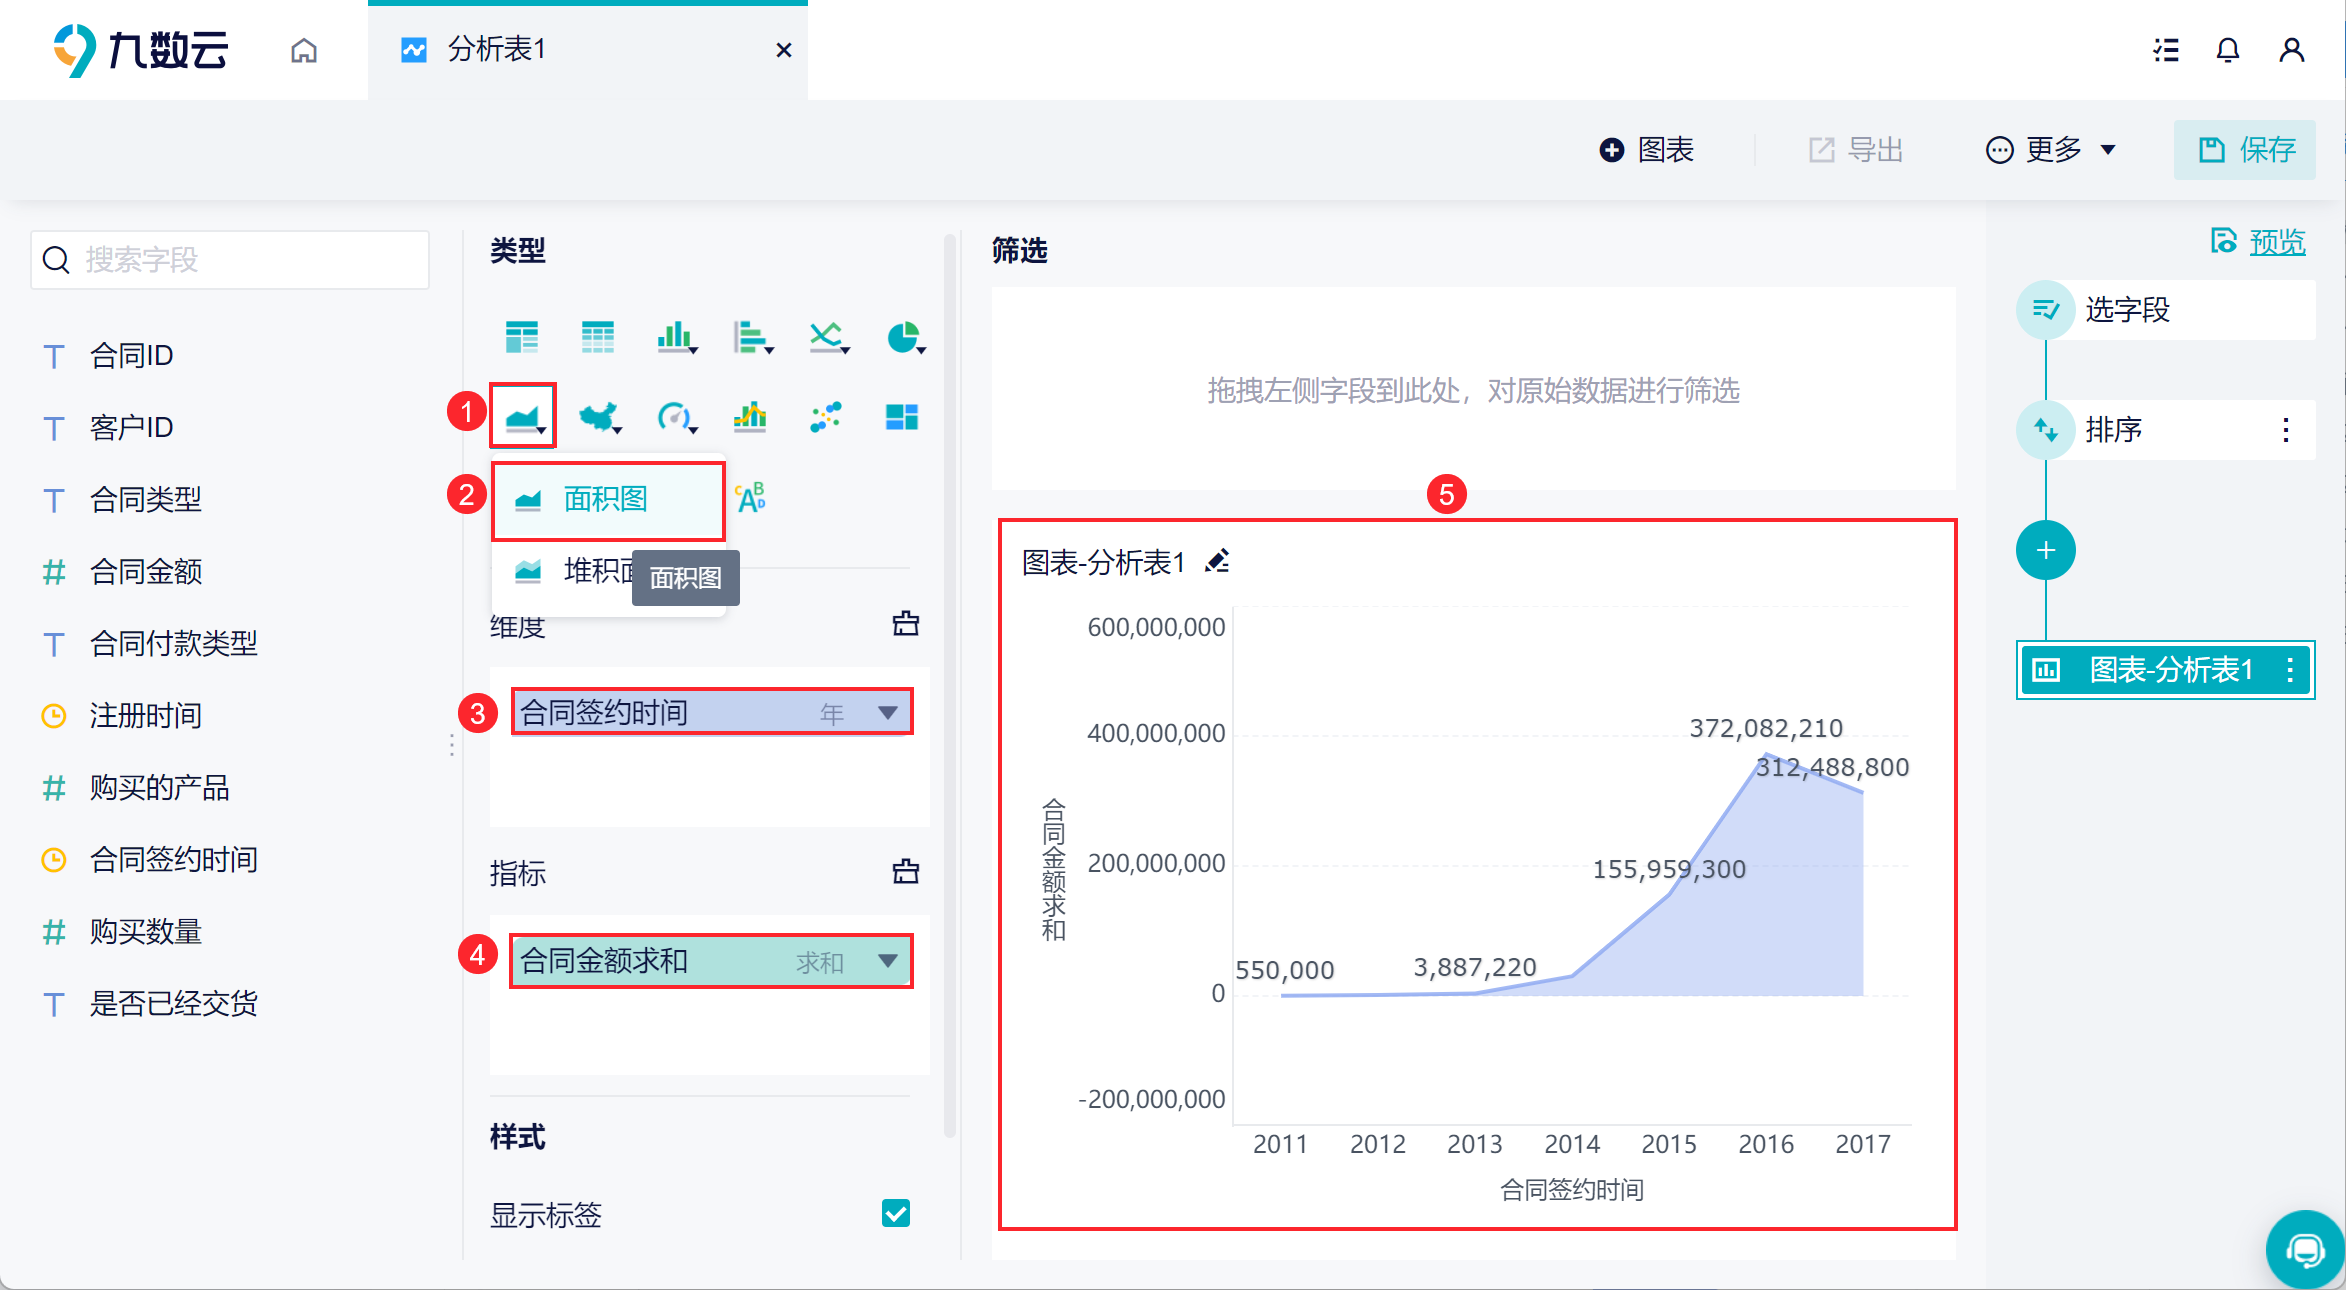This screenshot has height=1290, width=2346.
Task: Click the home icon in header
Action: pyautogui.click(x=304, y=50)
